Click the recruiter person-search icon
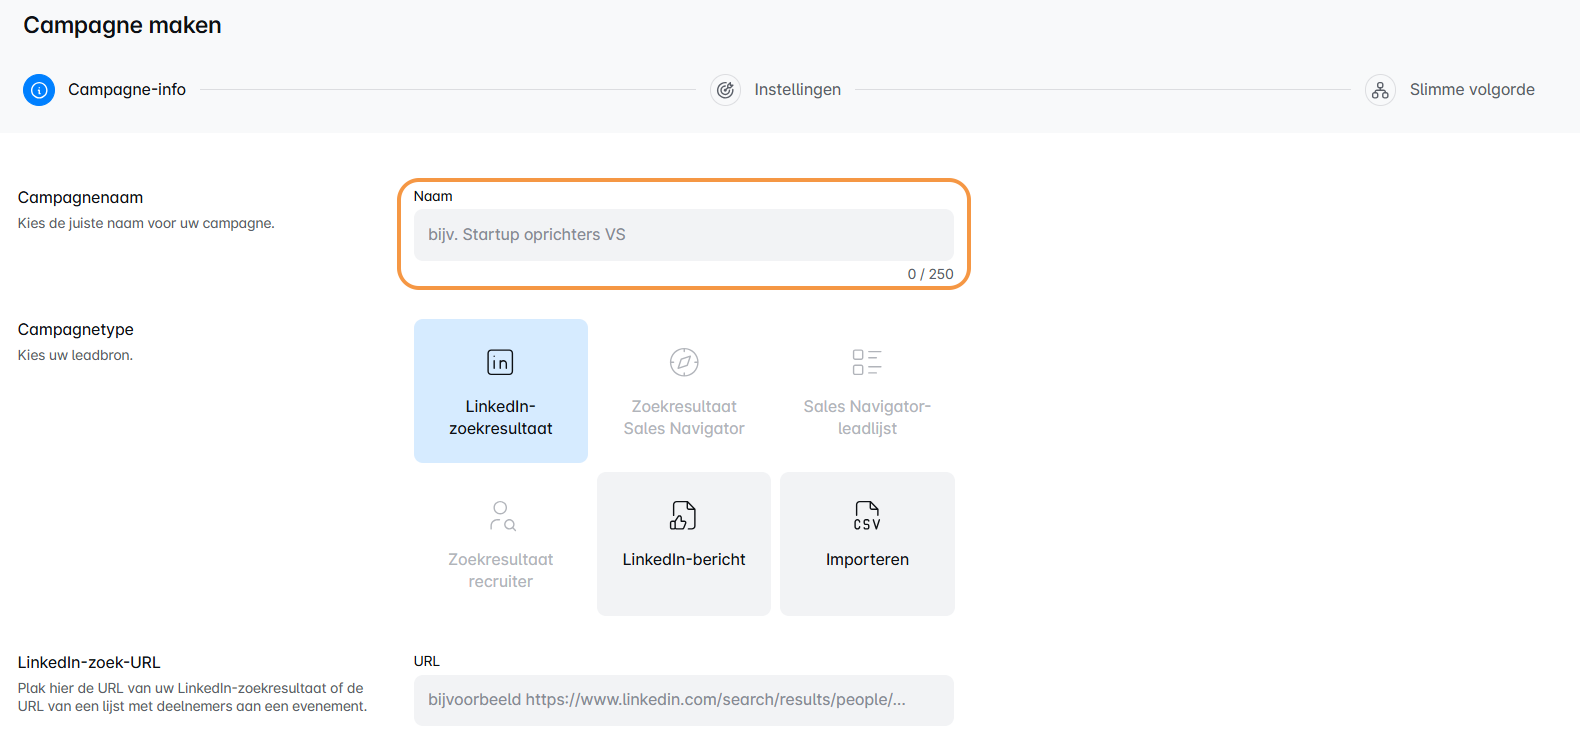Screen dimensions: 1580x740 click(502, 516)
